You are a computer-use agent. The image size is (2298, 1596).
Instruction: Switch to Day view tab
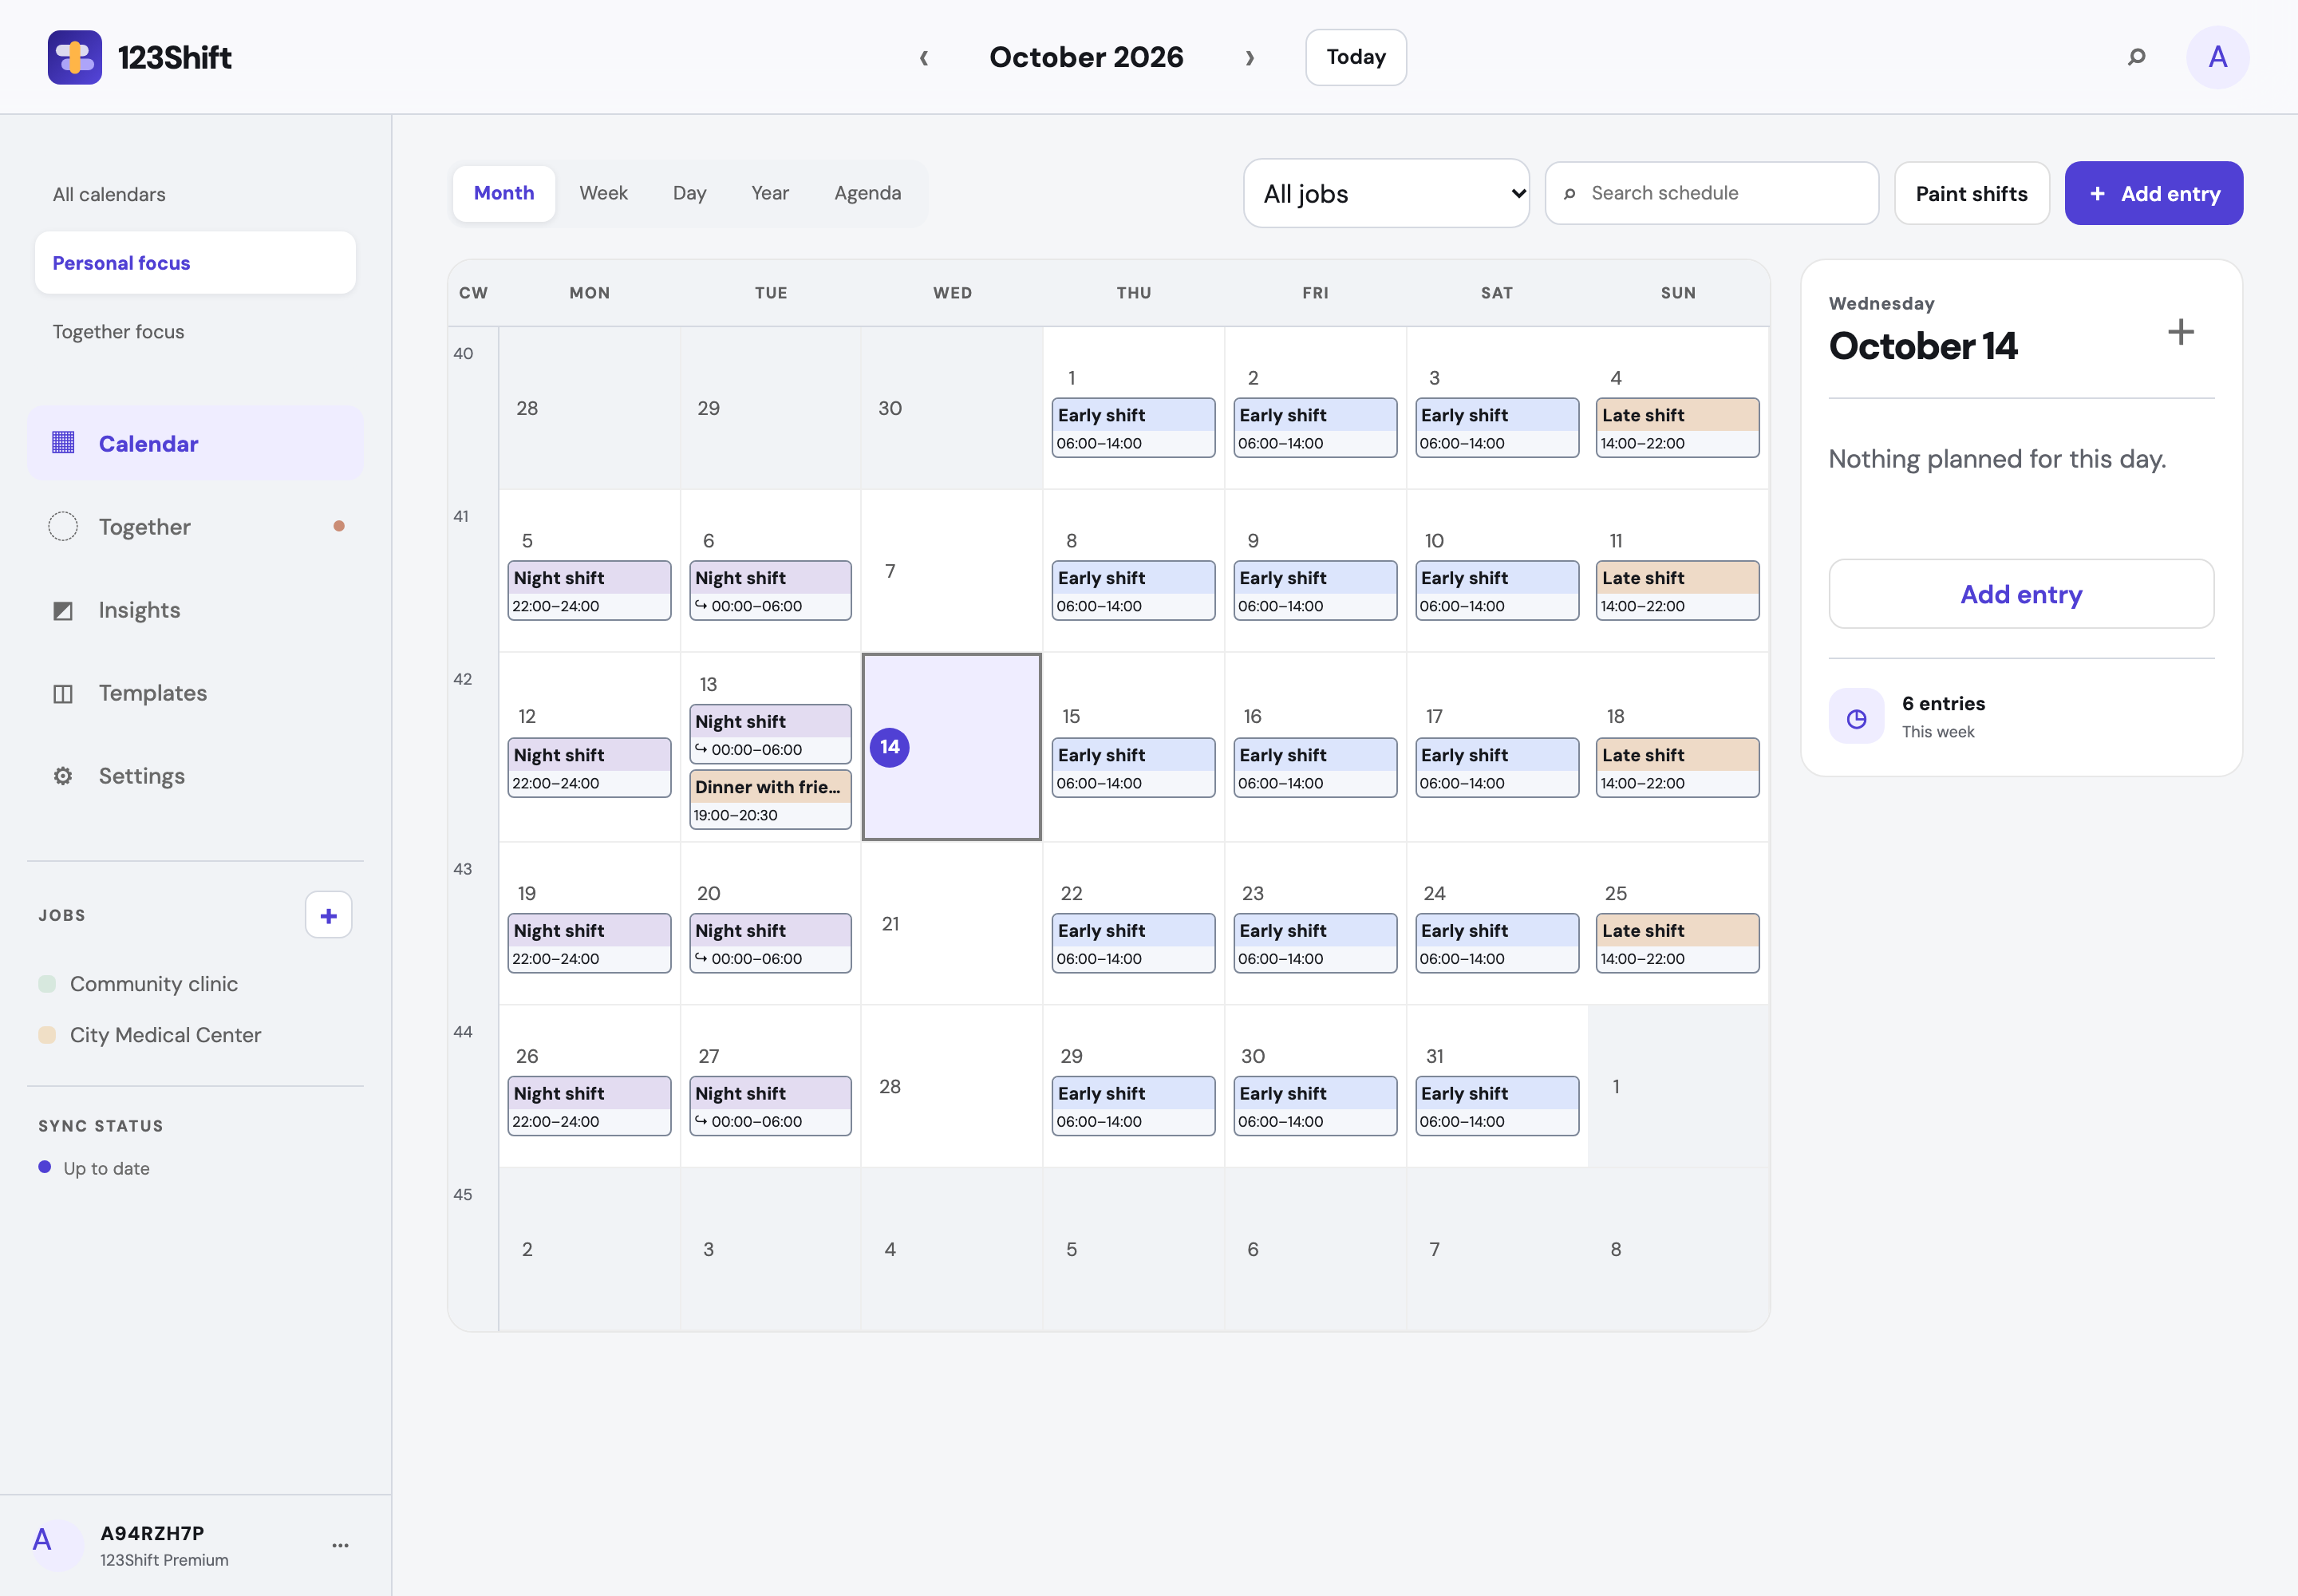[689, 193]
